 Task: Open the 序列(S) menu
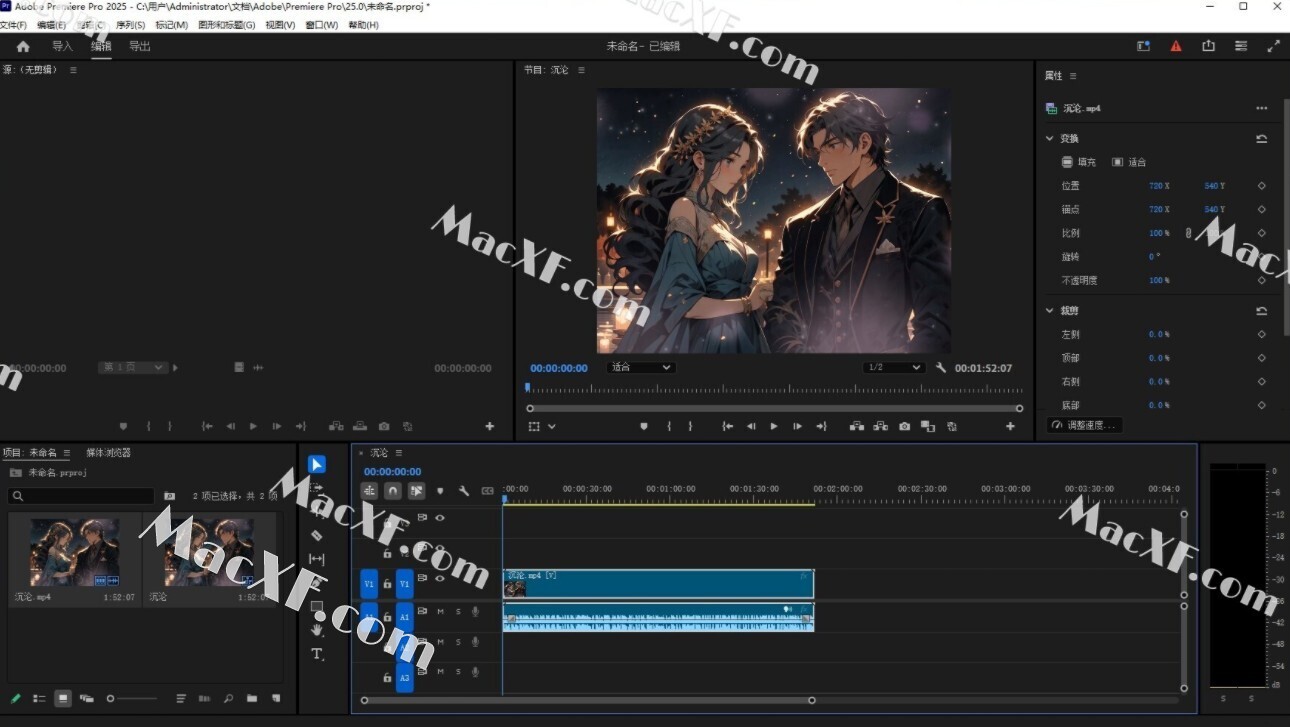click(x=130, y=25)
